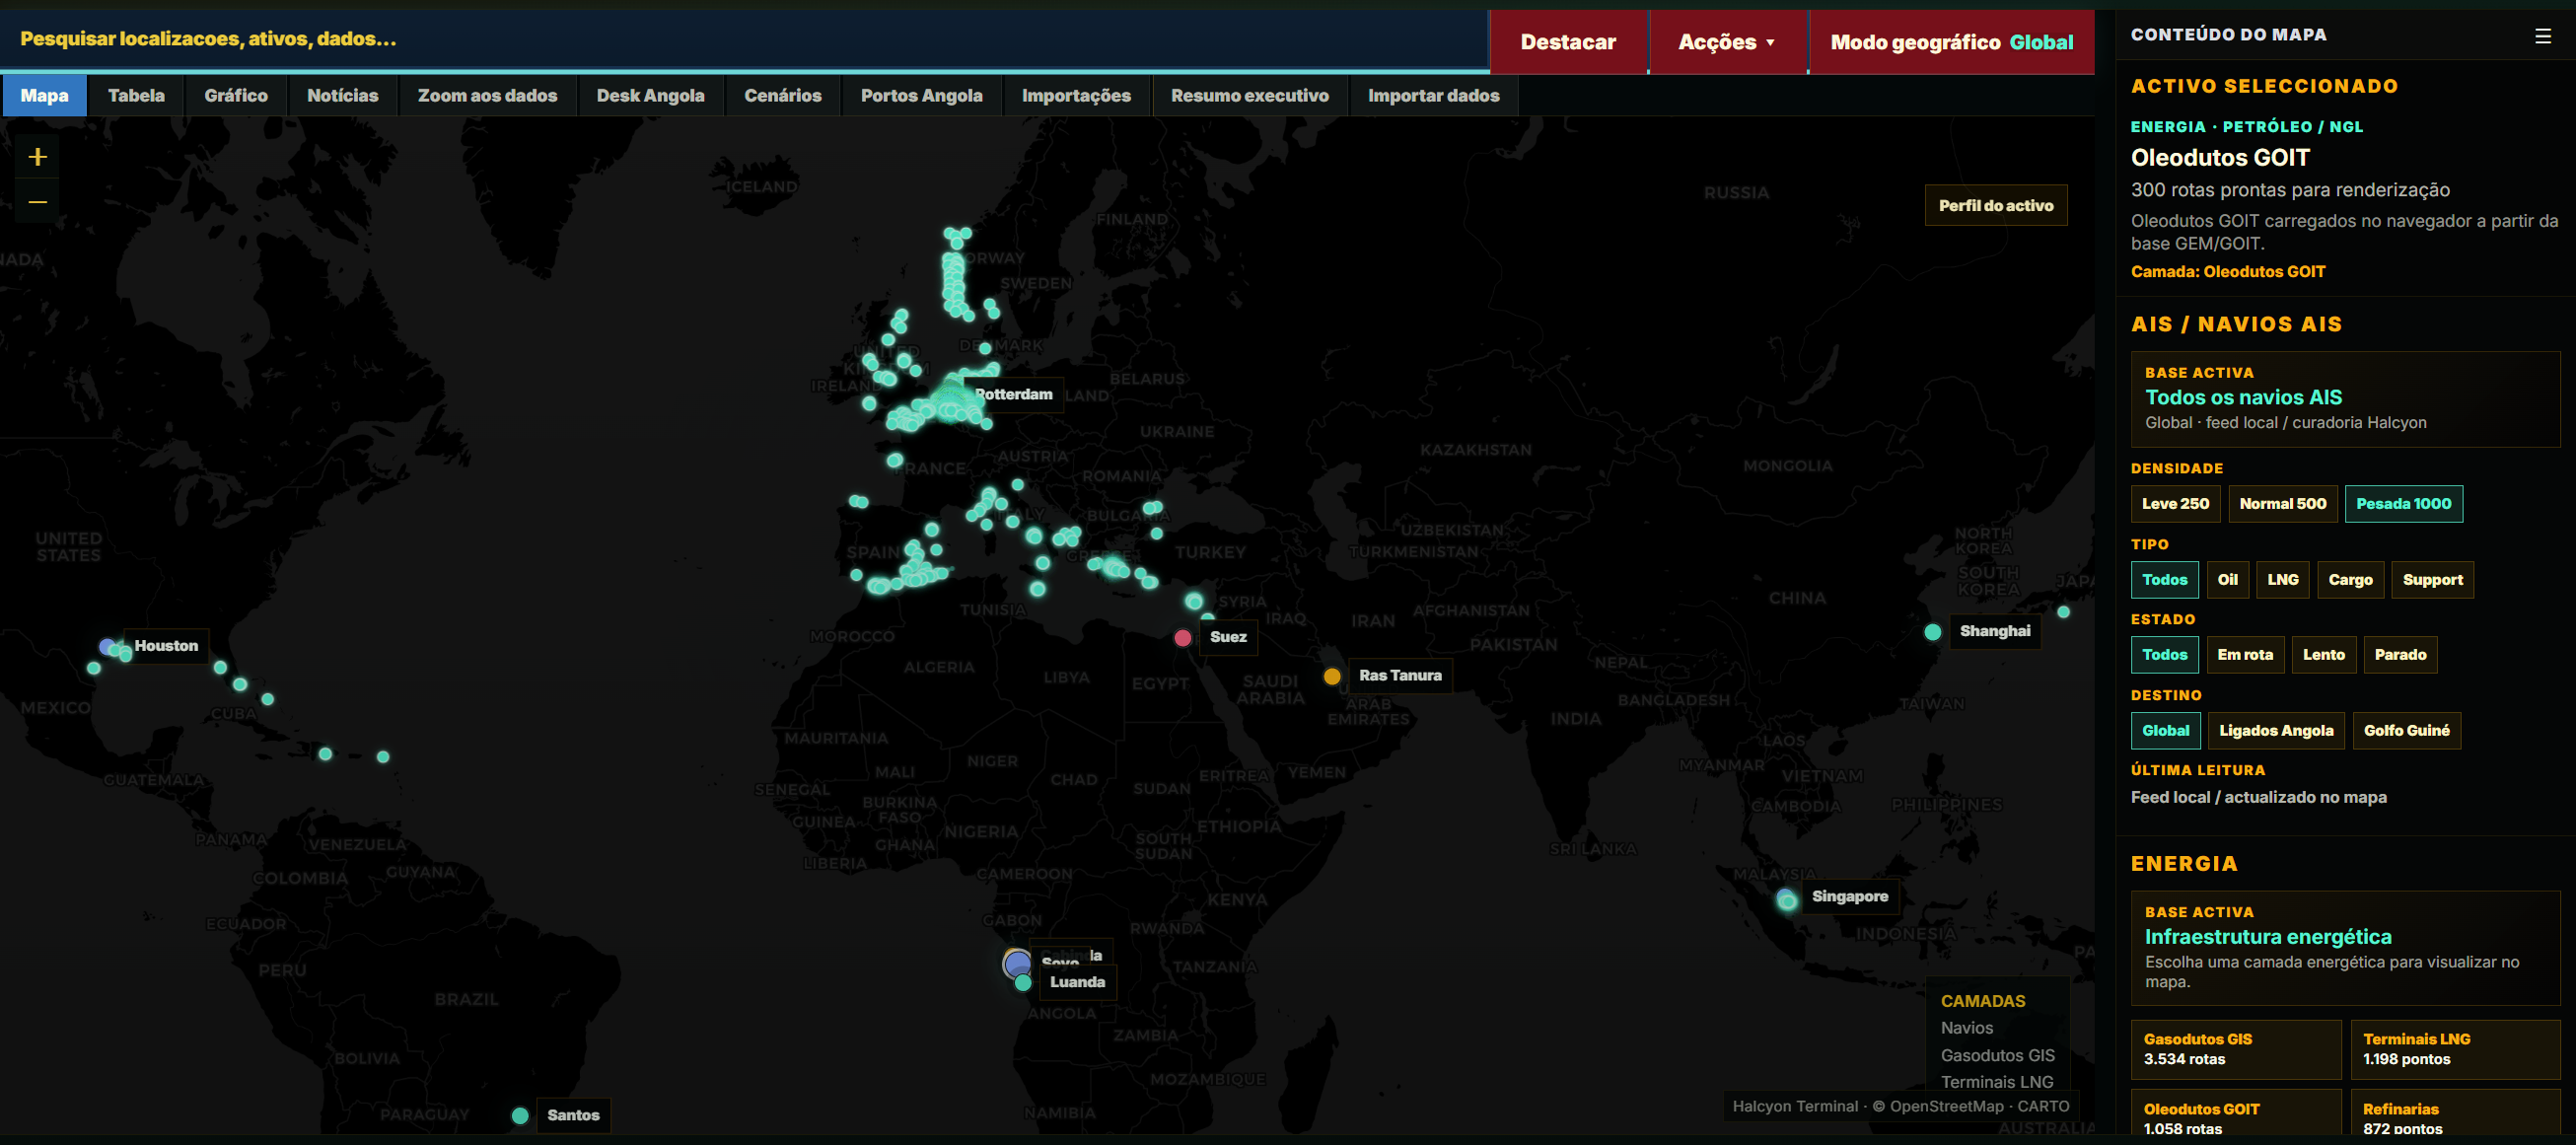This screenshot has height=1145, width=2576.
Task: Click the Singapore map label
Action: tap(1849, 897)
